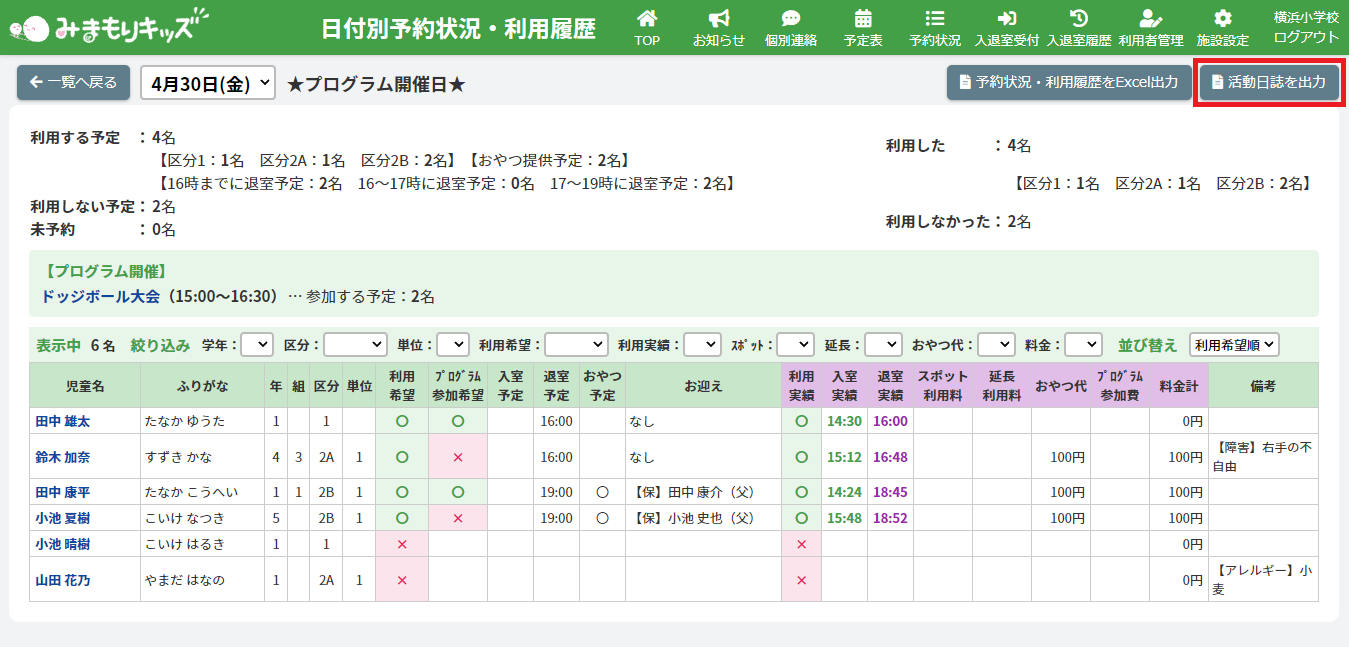1349x647 pixels.
Task: Click the ログアウト link
Action: [1306, 37]
